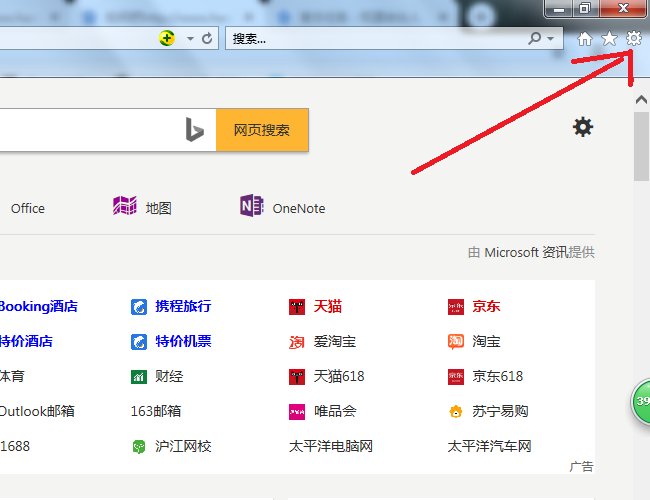The image size is (650, 500).
Task: Open the 携程旅行 link
Action: click(183, 306)
